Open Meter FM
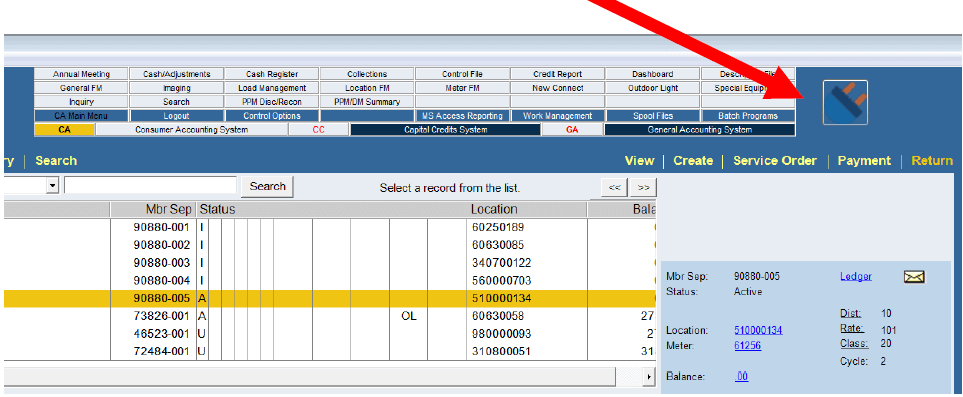The height and width of the screenshot is (397, 963). pos(462,88)
